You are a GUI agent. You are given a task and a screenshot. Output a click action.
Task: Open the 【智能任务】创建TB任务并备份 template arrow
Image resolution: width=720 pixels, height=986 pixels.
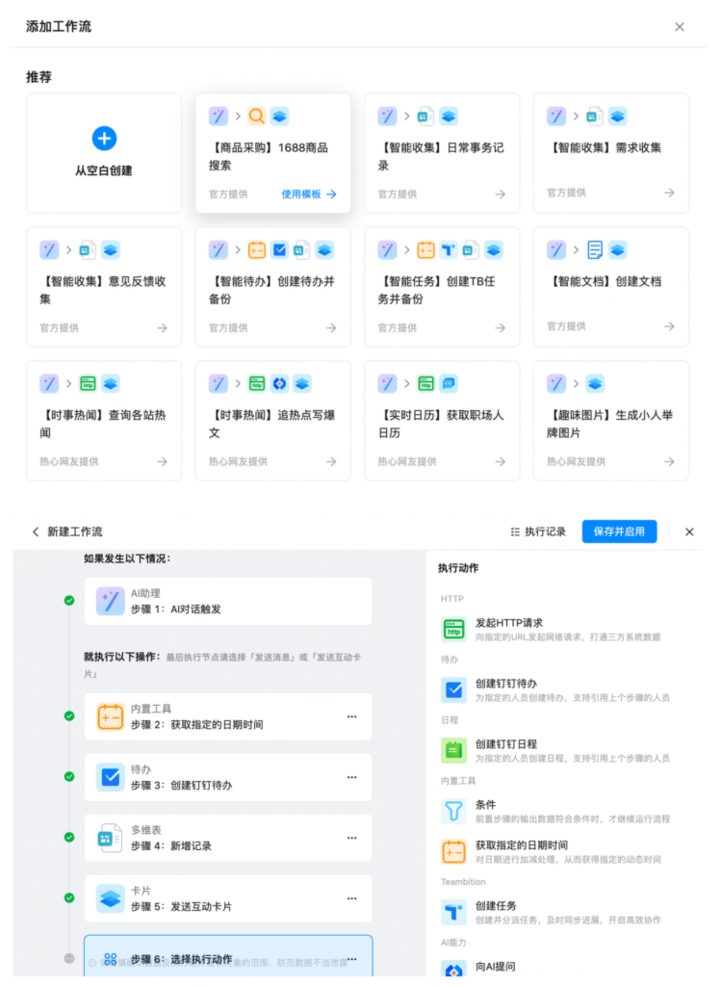point(500,328)
